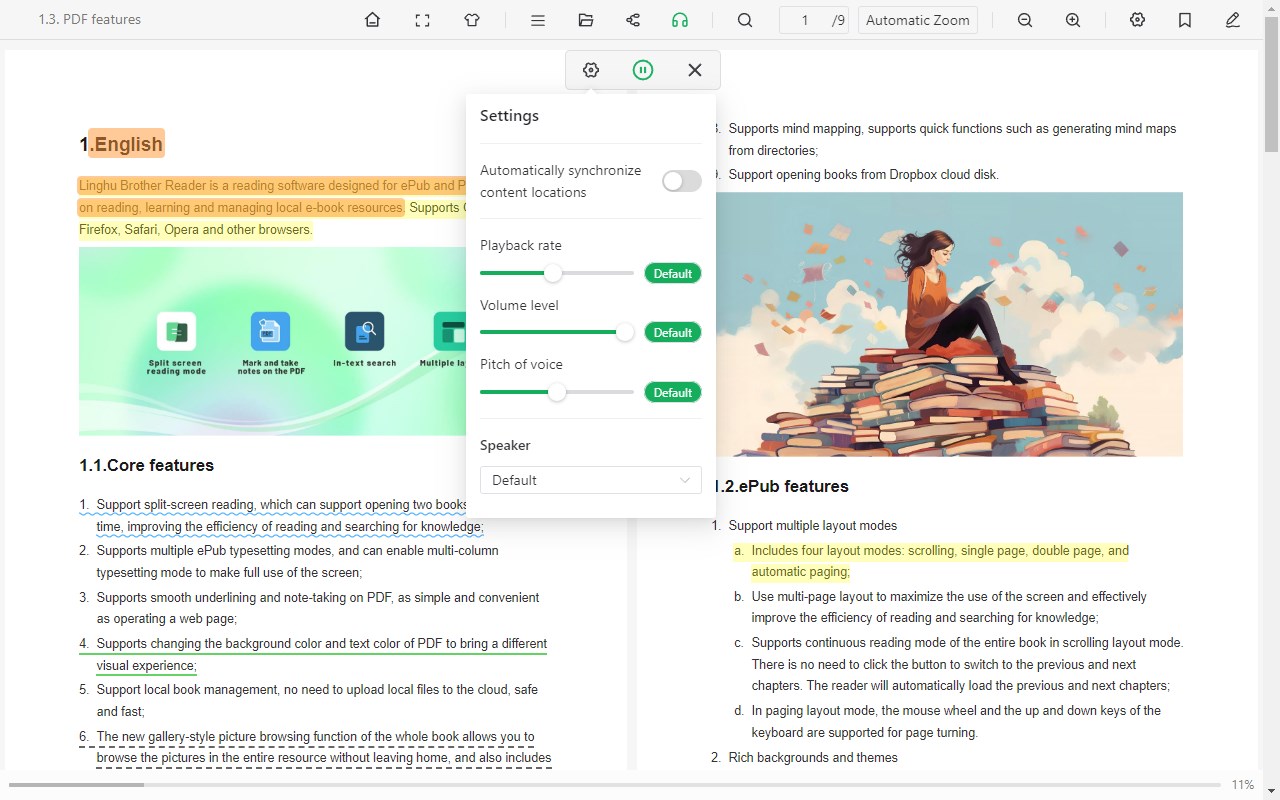Click the '1.2.ePub features' heading
Screen dimensions: 1280x800
[781, 486]
